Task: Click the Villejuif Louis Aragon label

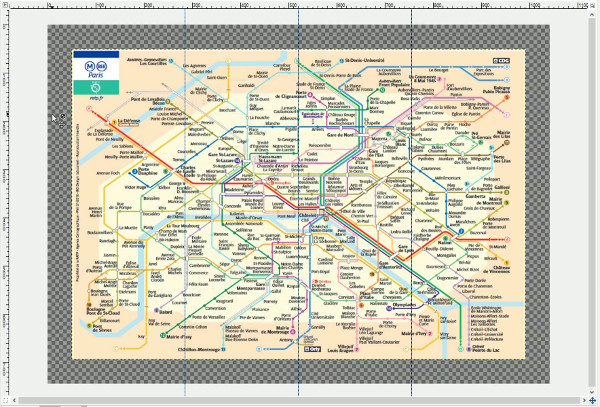Action: point(340,348)
